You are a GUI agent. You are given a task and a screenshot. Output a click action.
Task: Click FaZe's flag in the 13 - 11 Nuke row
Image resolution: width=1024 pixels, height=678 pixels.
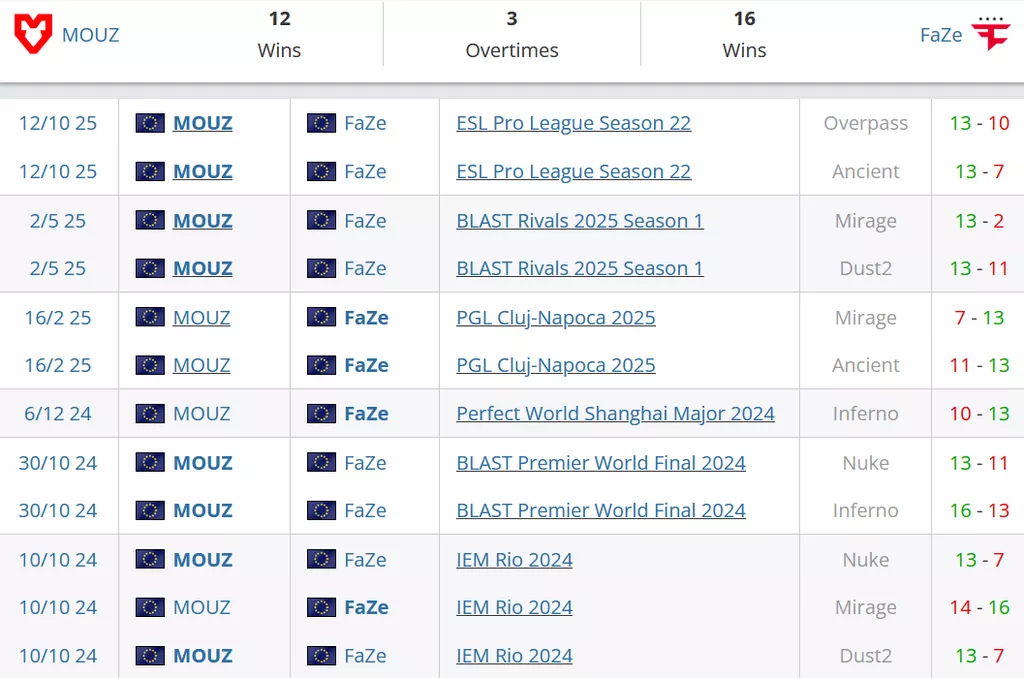[x=321, y=462]
